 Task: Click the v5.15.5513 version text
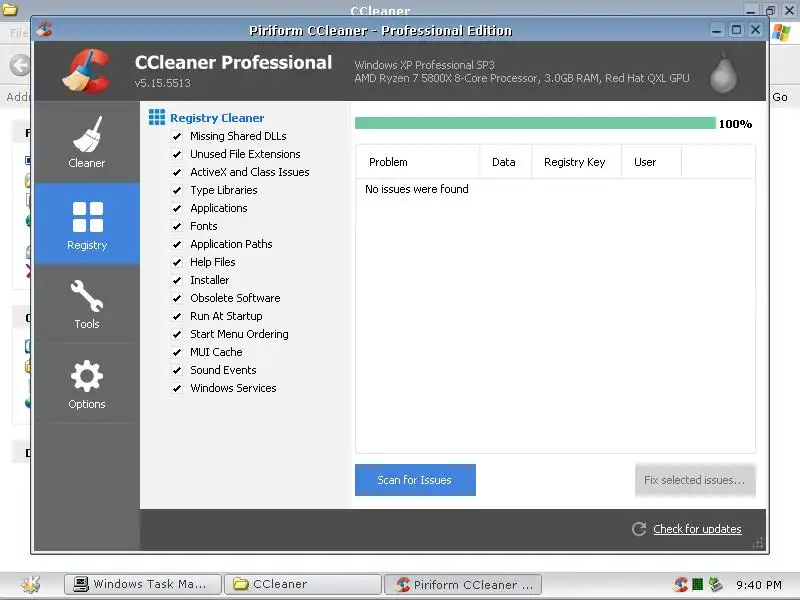pos(163,83)
